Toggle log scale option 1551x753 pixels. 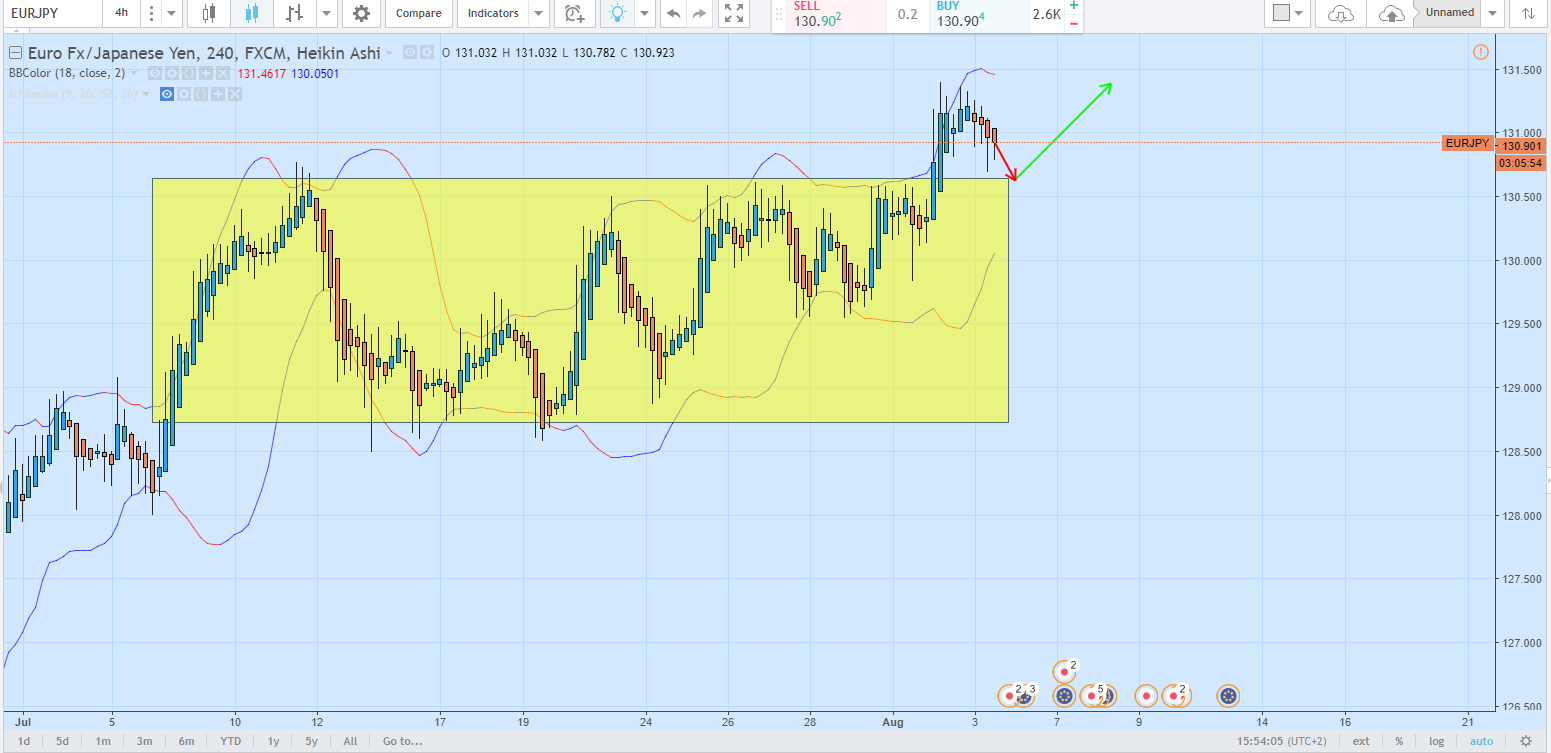(1437, 741)
